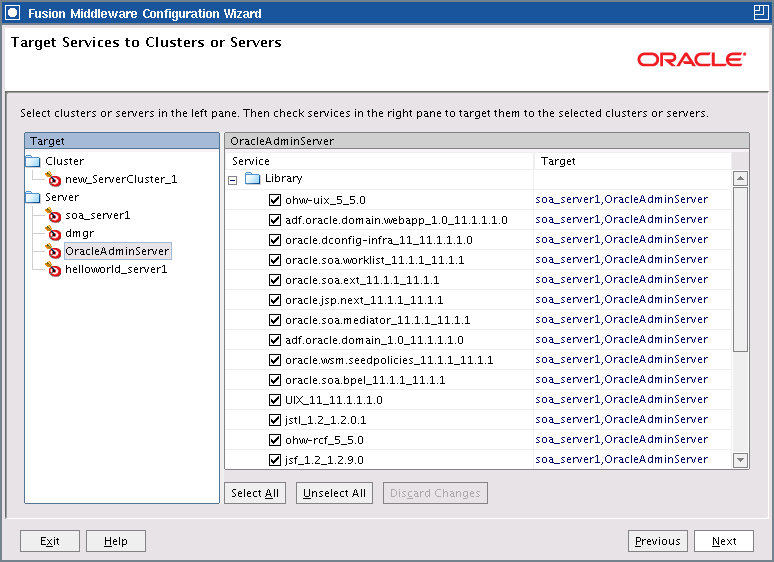774x562 pixels.
Task: Click the Discard Changes button
Action: (x=435, y=493)
